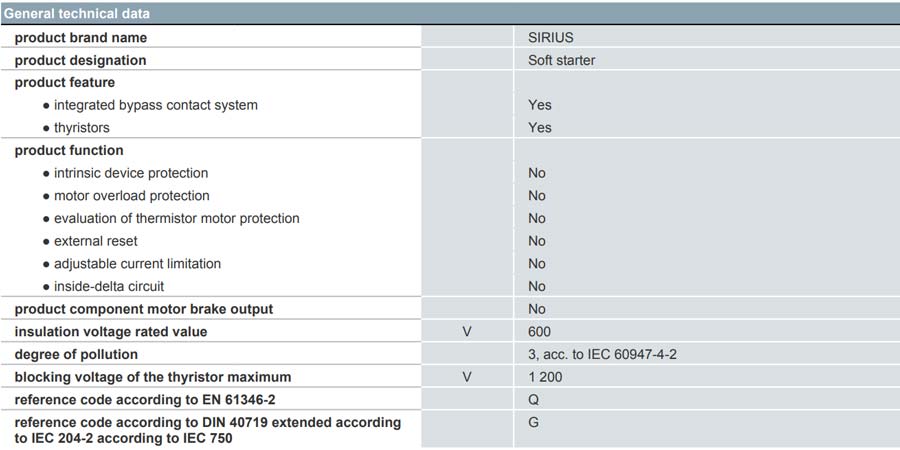Select the external reset label
Image resolution: width=900 pixels, height=450 pixels.
[96, 241]
